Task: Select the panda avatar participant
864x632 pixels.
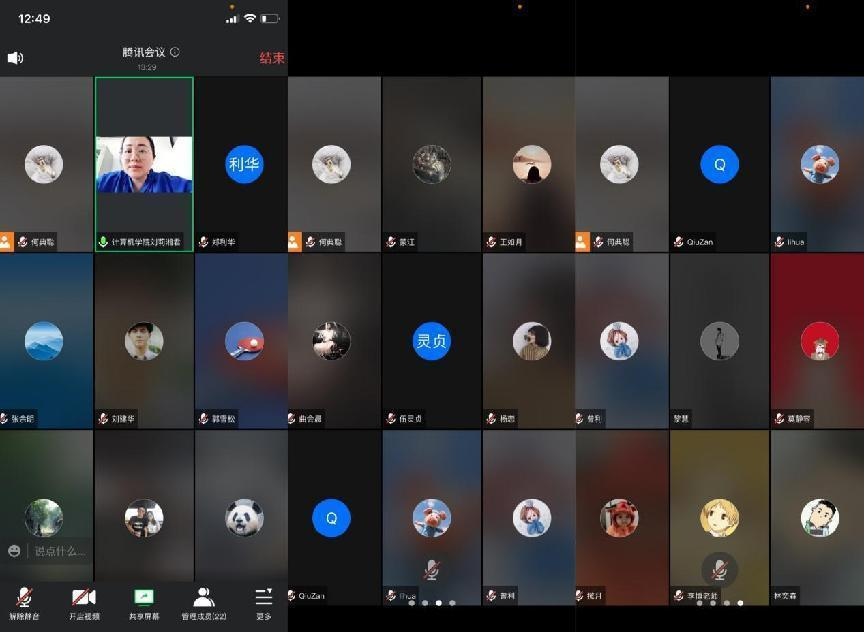Action: click(244, 518)
